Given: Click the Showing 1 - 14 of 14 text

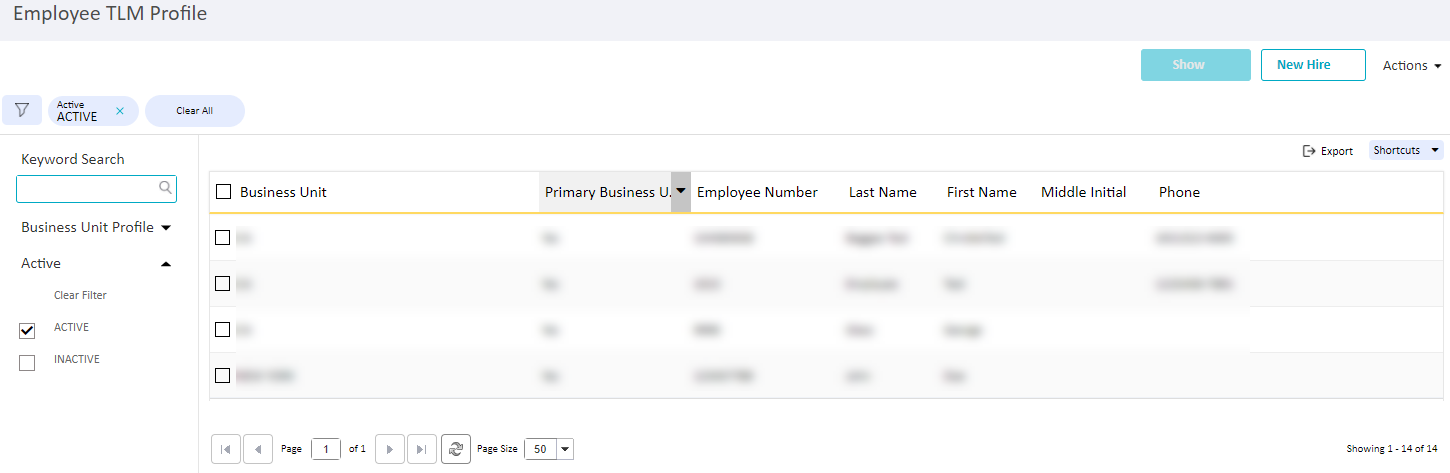Looking at the screenshot, I should (1392, 449).
